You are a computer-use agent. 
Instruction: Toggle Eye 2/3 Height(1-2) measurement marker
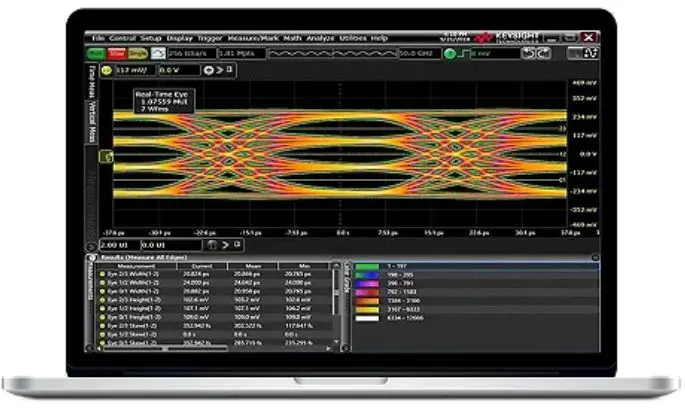point(102,300)
